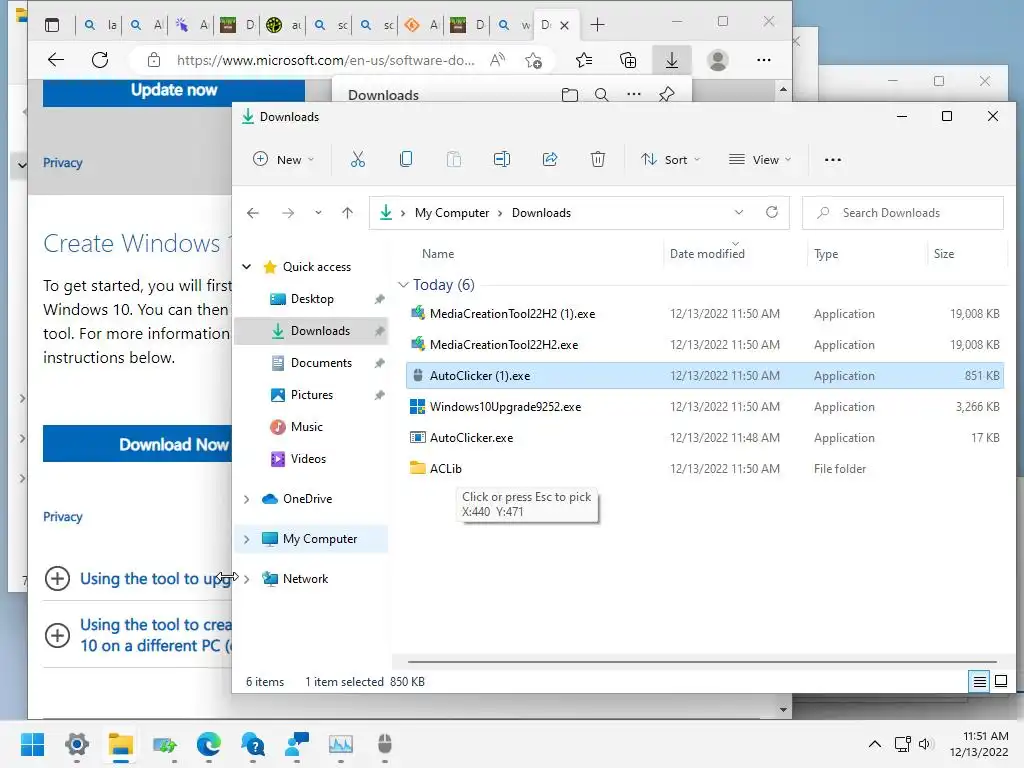Viewport: 1024px width, 768px height.
Task: Open Edge Settings and more ellipsis
Action: pyautogui.click(x=763, y=60)
